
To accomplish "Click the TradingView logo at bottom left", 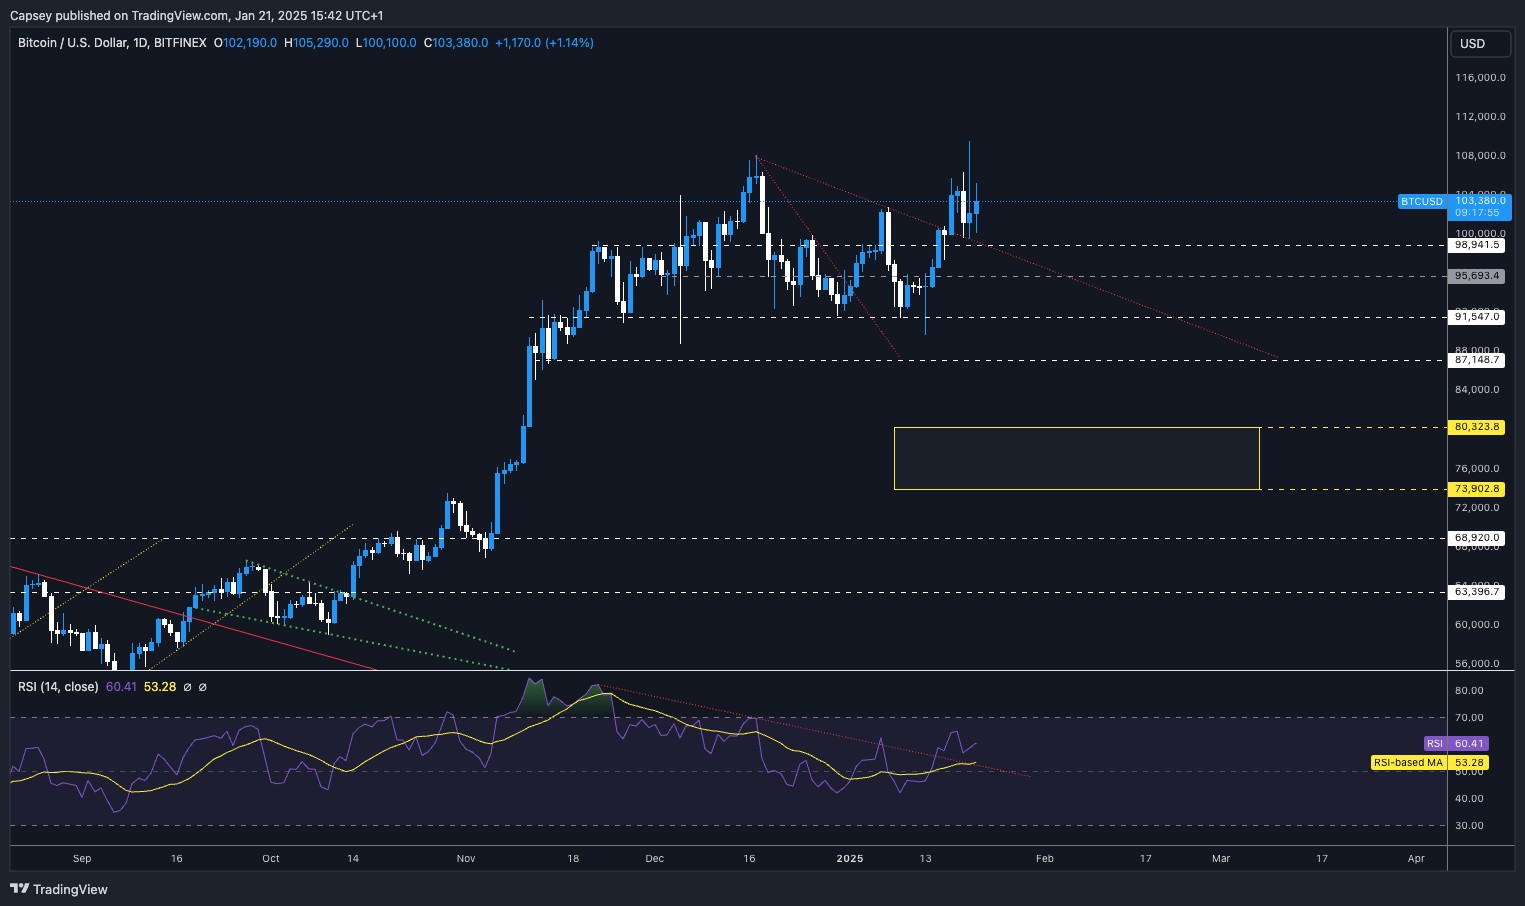I will coord(59,889).
